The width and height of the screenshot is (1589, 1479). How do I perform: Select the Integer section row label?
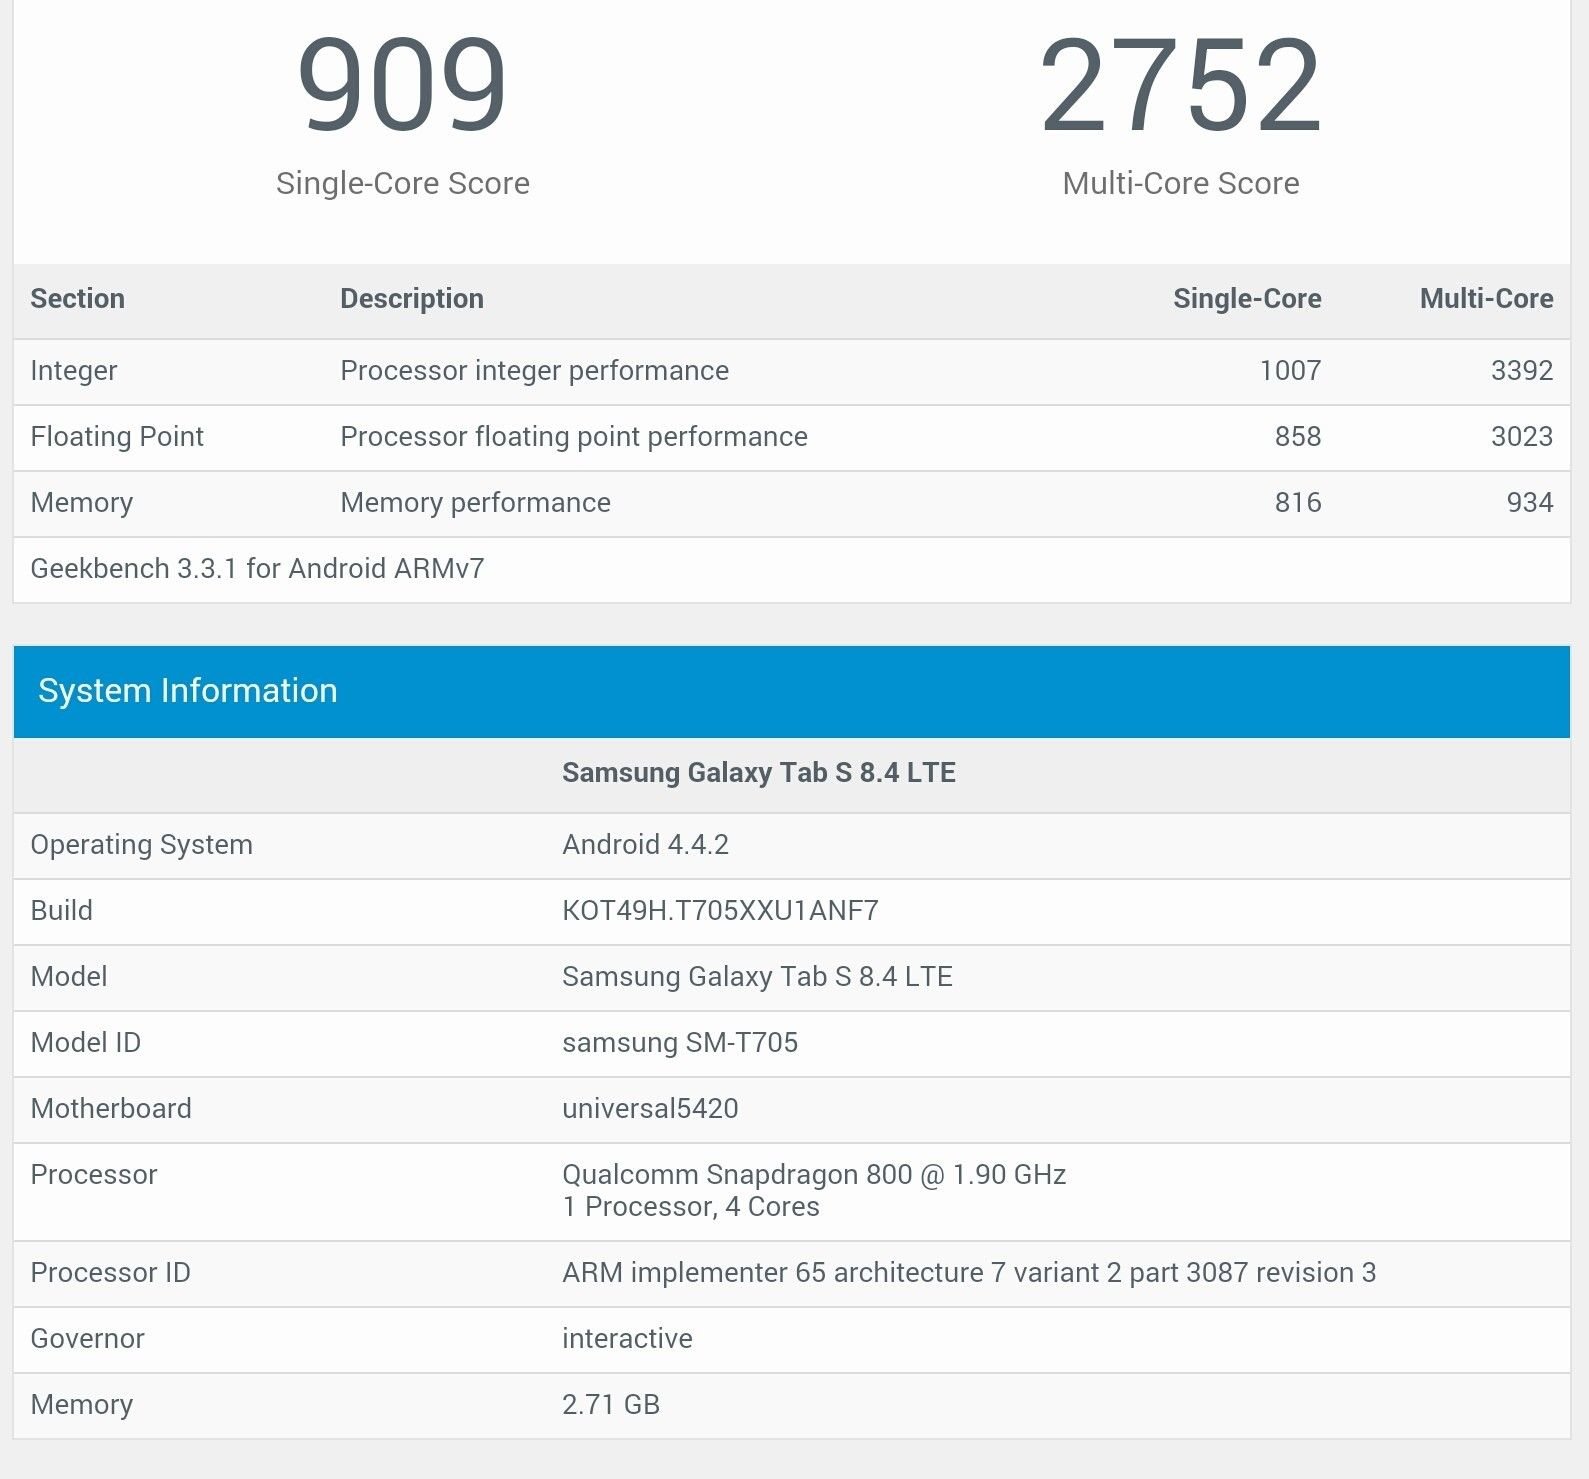[74, 371]
